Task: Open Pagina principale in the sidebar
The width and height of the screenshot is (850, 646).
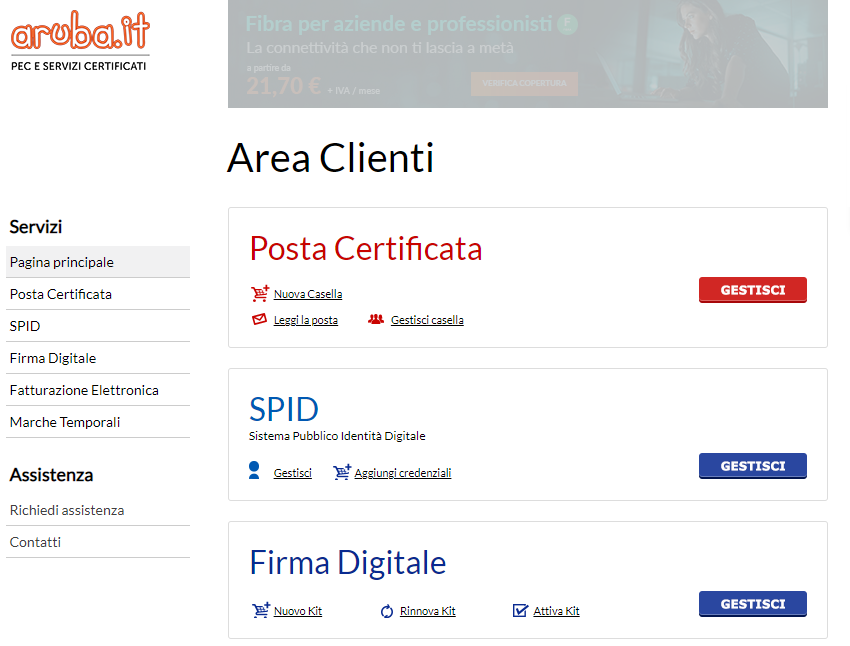Action: tap(98, 262)
